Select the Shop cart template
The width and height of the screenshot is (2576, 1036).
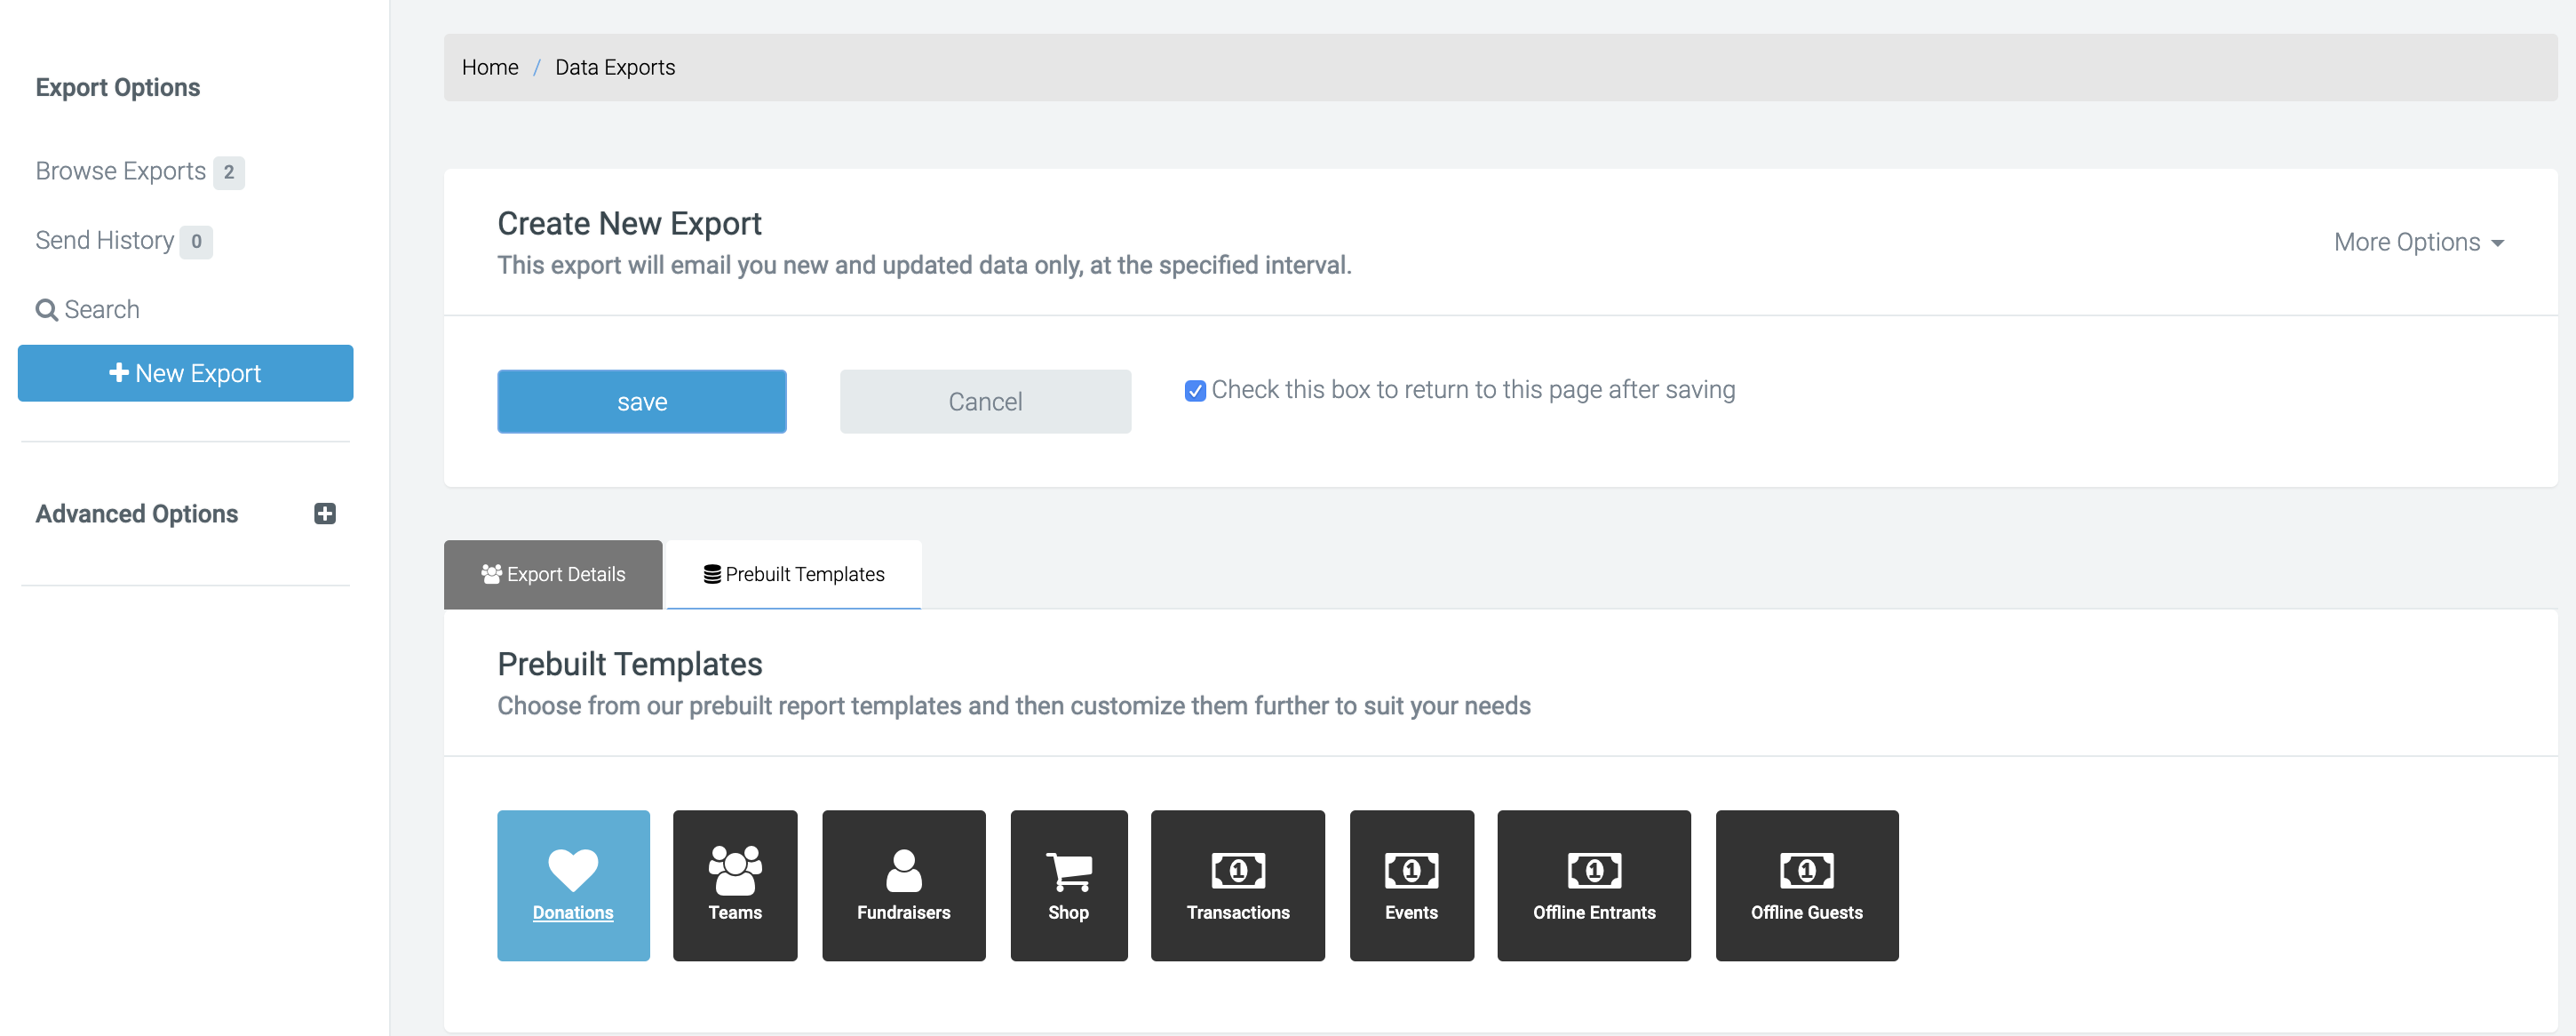[x=1068, y=885]
